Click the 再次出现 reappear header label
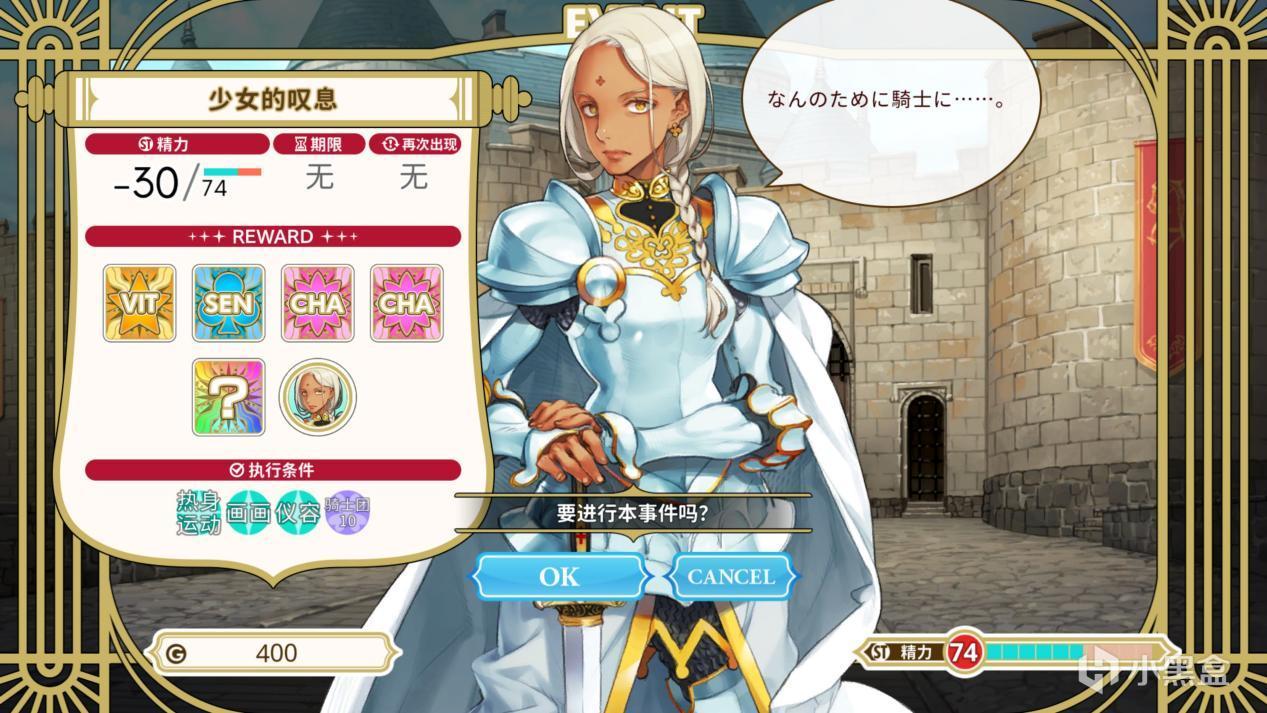 pyautogui.click(x=414, y=145)
